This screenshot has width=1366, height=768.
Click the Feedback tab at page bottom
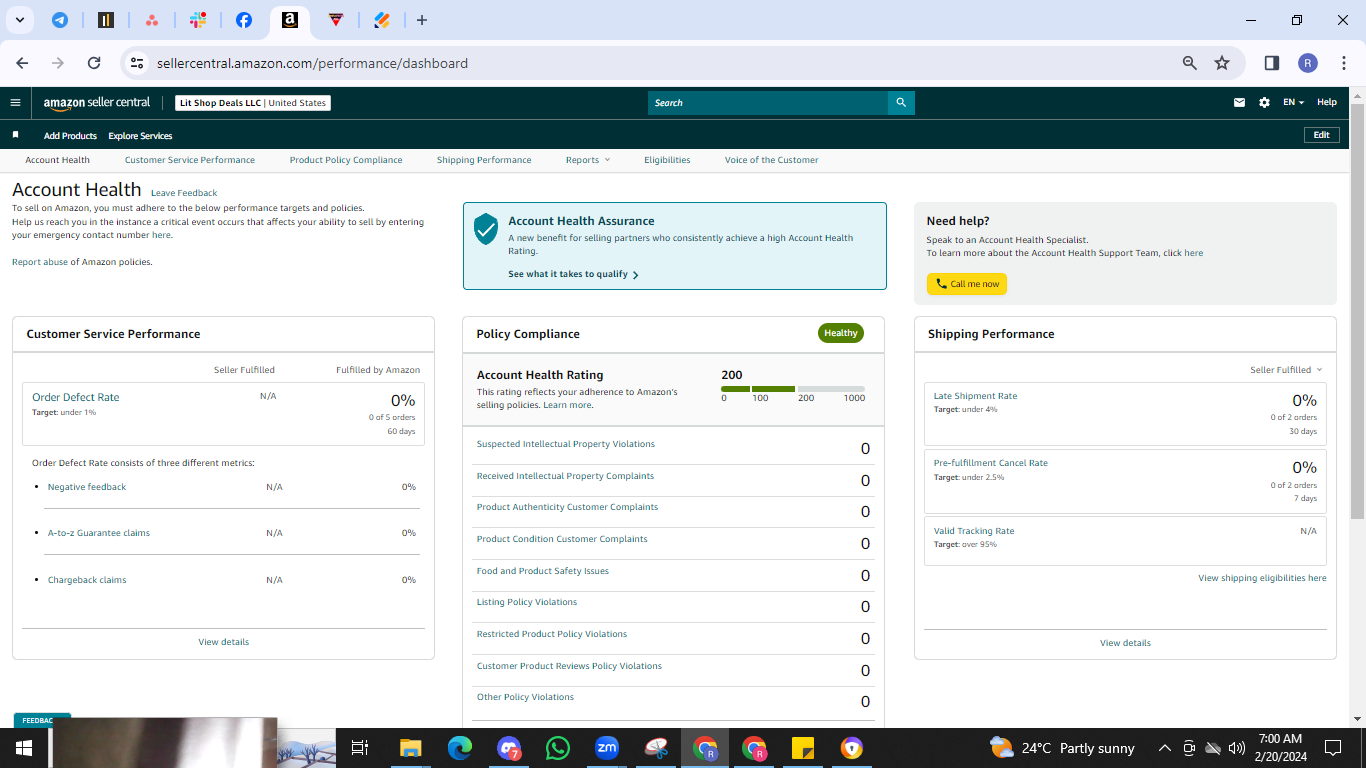coord(41,720)
